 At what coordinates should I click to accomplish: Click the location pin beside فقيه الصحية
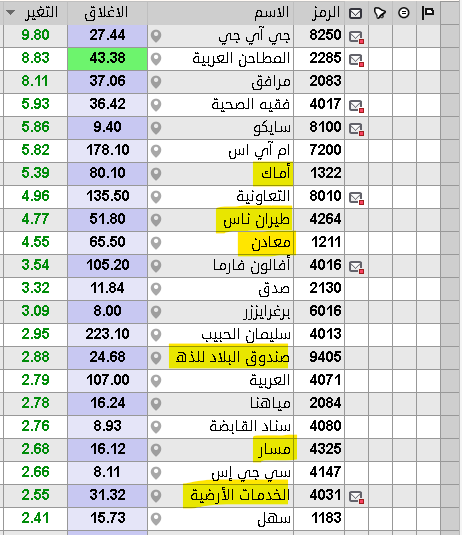point(156,105)
